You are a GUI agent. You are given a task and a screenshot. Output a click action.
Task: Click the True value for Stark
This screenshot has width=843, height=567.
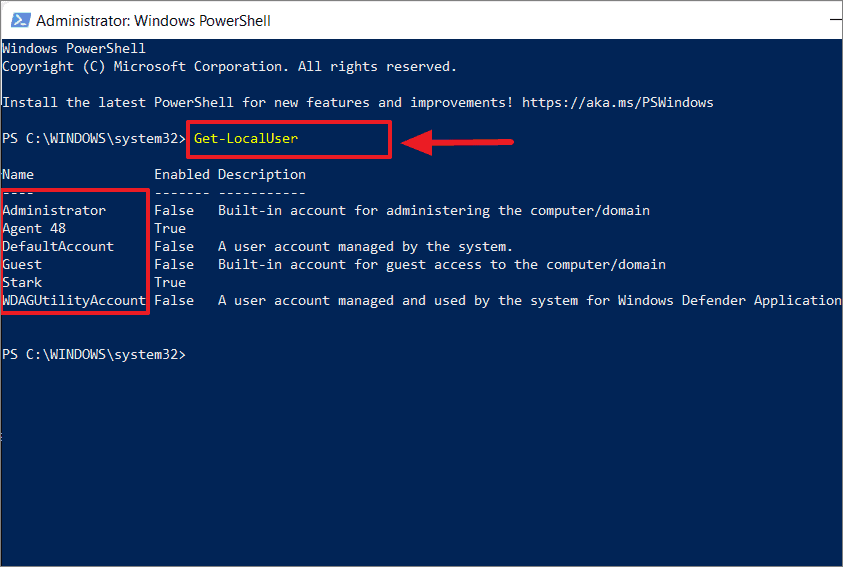[x=170, y=283]
